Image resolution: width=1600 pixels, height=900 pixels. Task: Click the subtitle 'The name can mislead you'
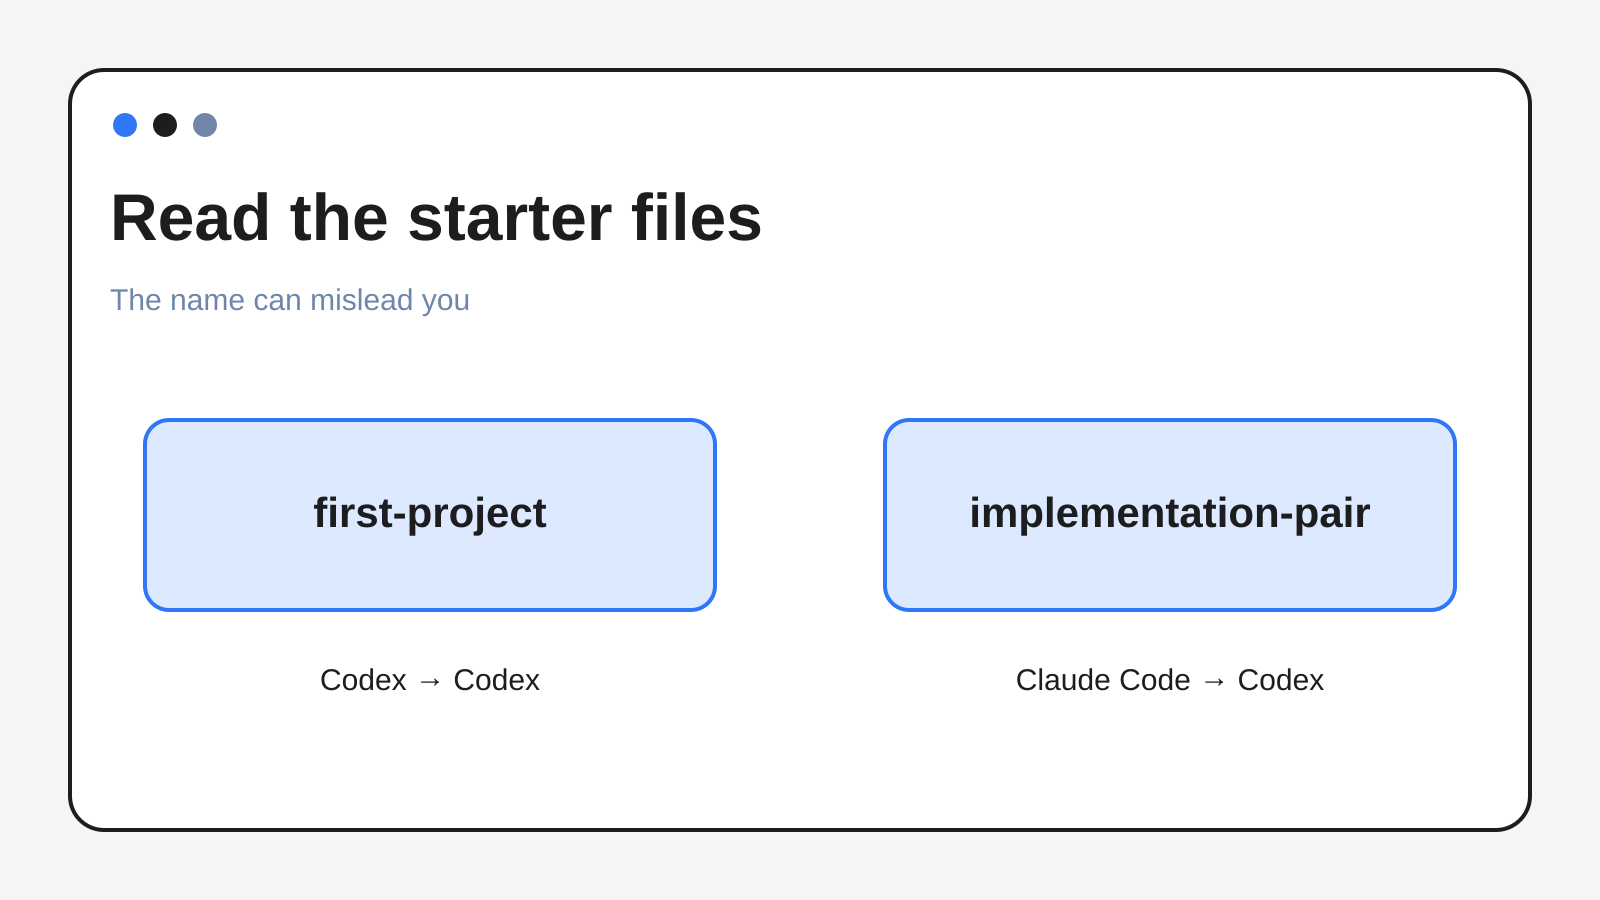pyautogui.click(x=290, y=300)
